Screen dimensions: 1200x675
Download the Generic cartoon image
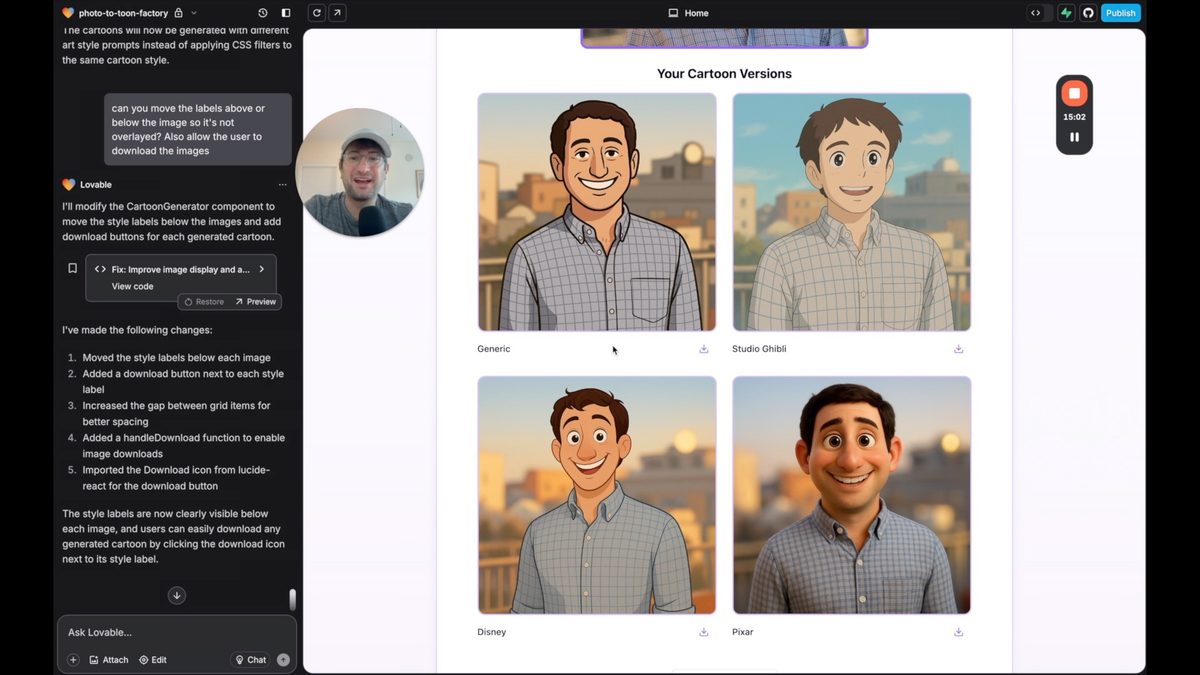tap(704, 349)
